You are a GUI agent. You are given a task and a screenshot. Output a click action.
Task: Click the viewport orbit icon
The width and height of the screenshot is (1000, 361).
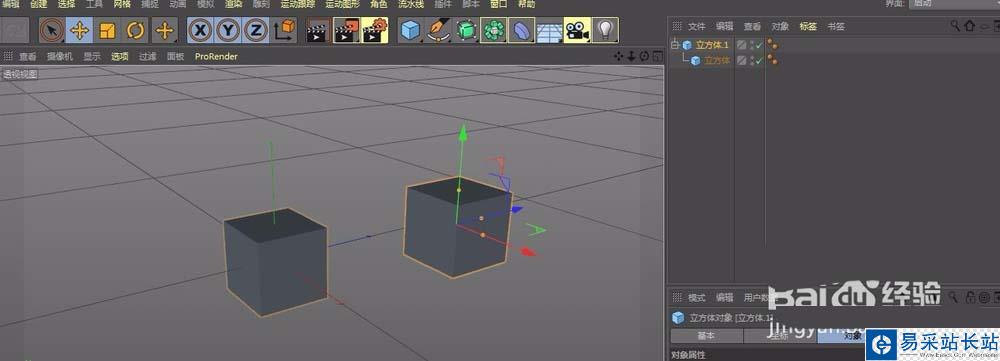(644, 56)
